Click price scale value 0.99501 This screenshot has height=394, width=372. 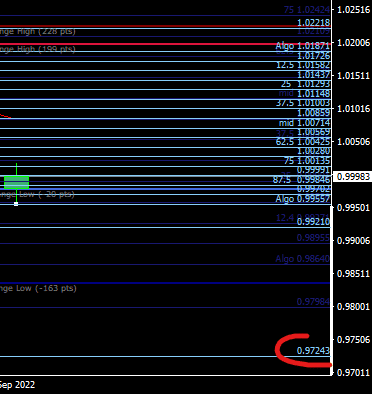[354, 208]
